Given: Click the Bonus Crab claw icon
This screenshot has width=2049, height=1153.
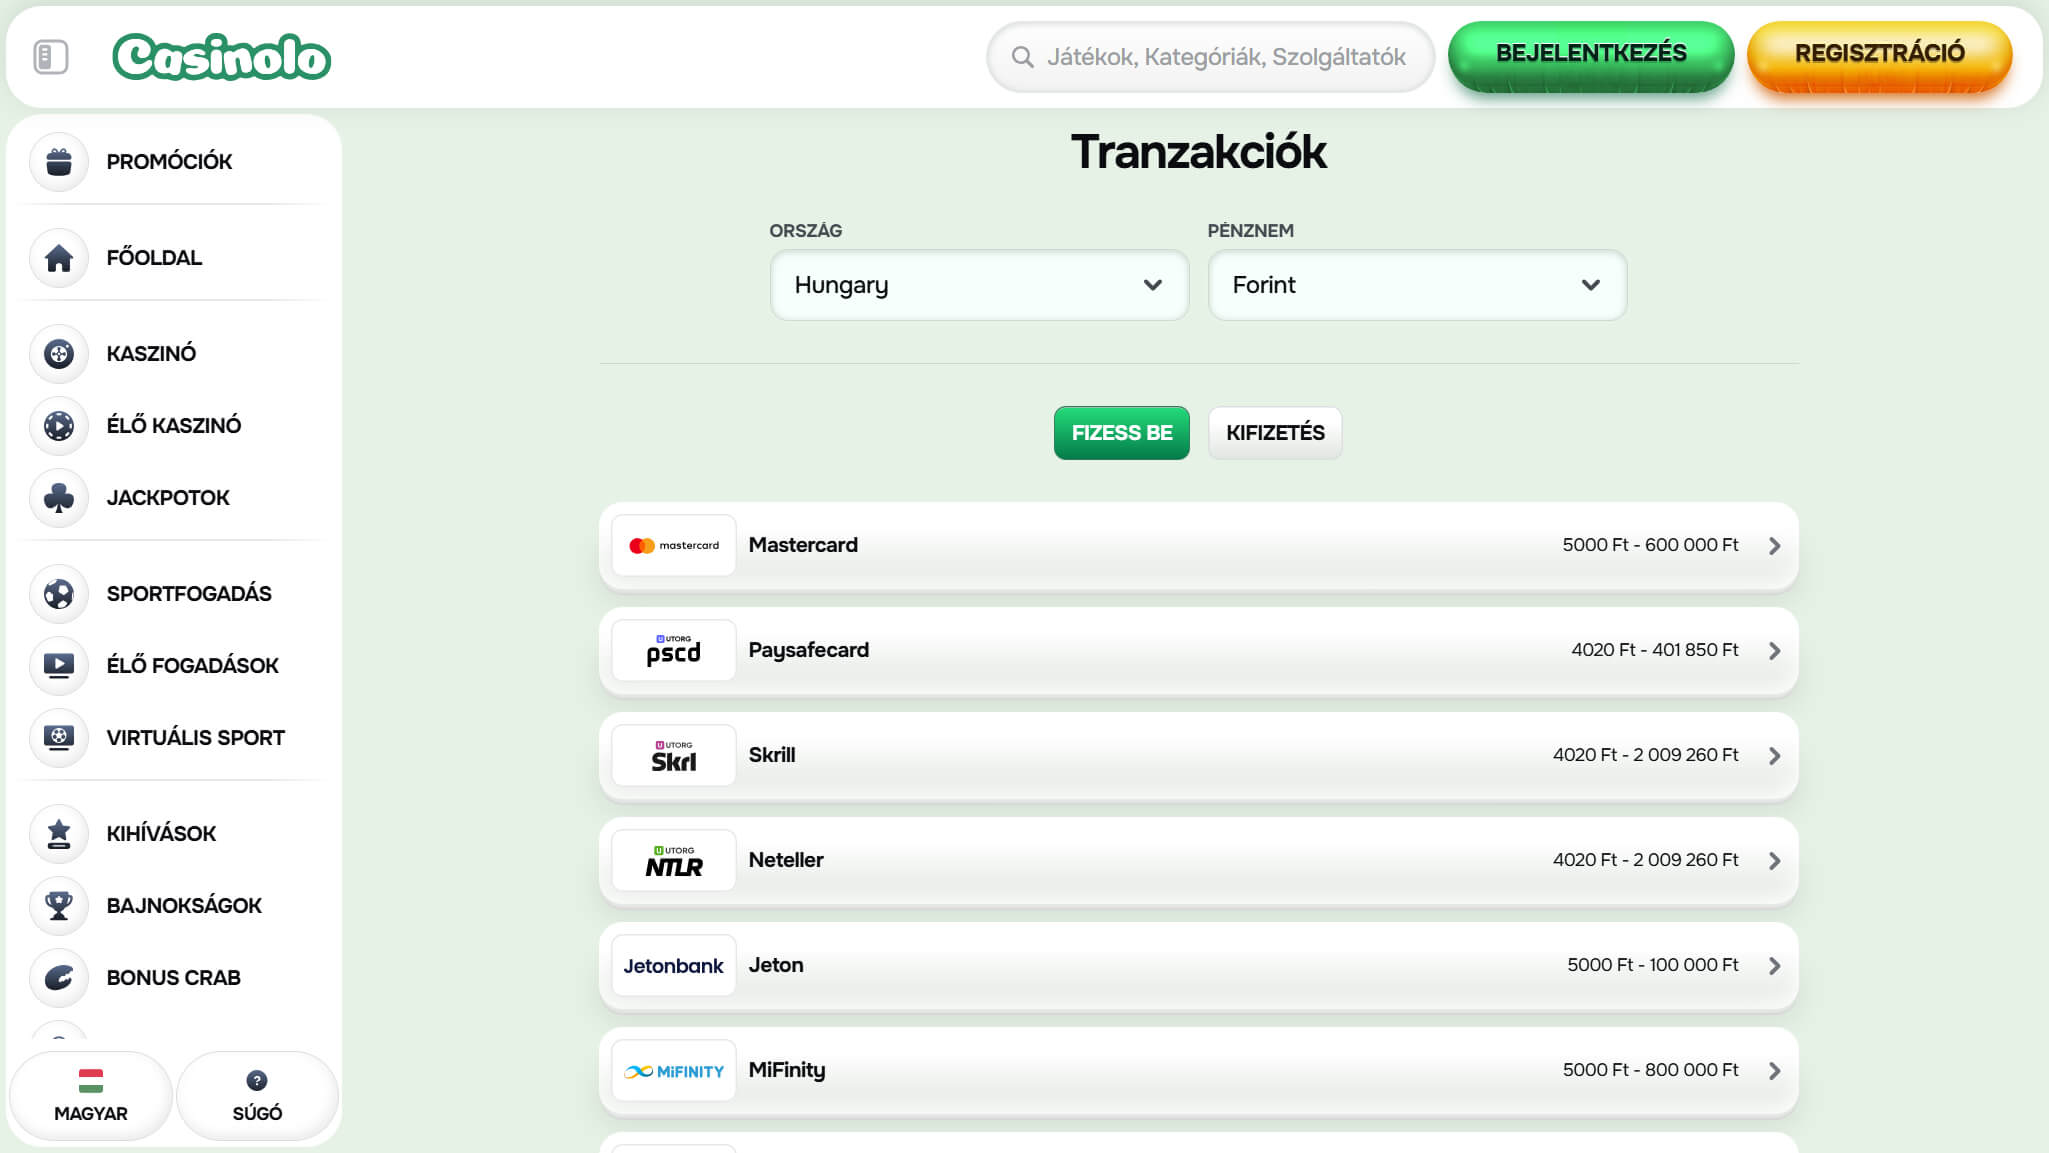Looking at the screenshot, I should click(x=59, y=977).
